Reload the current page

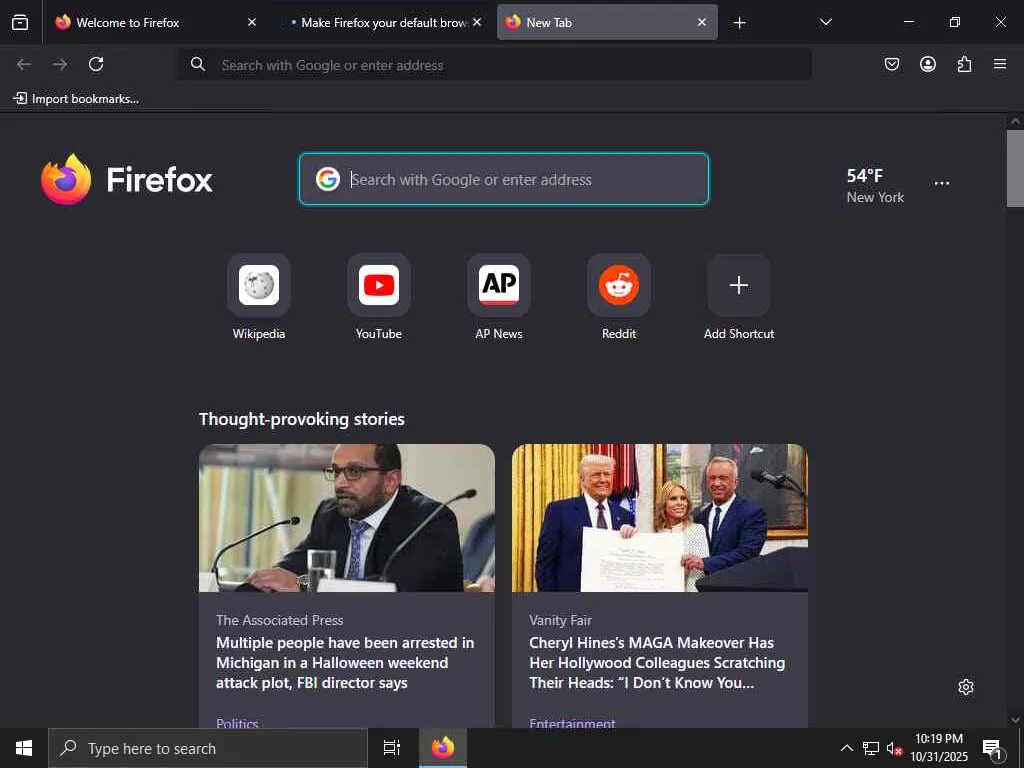96,64
